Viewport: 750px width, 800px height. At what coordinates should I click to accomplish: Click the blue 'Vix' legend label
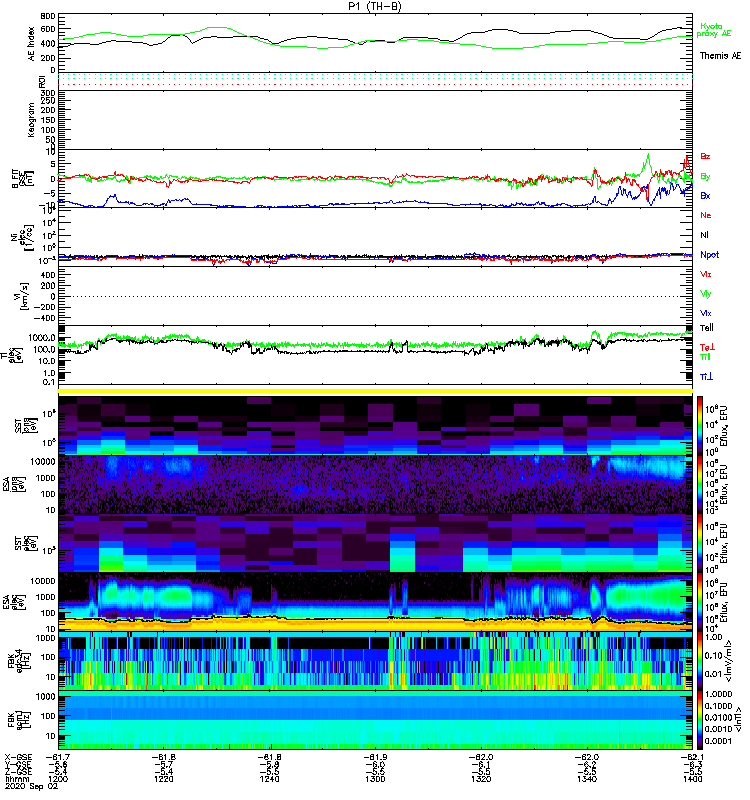click(706, 313)
